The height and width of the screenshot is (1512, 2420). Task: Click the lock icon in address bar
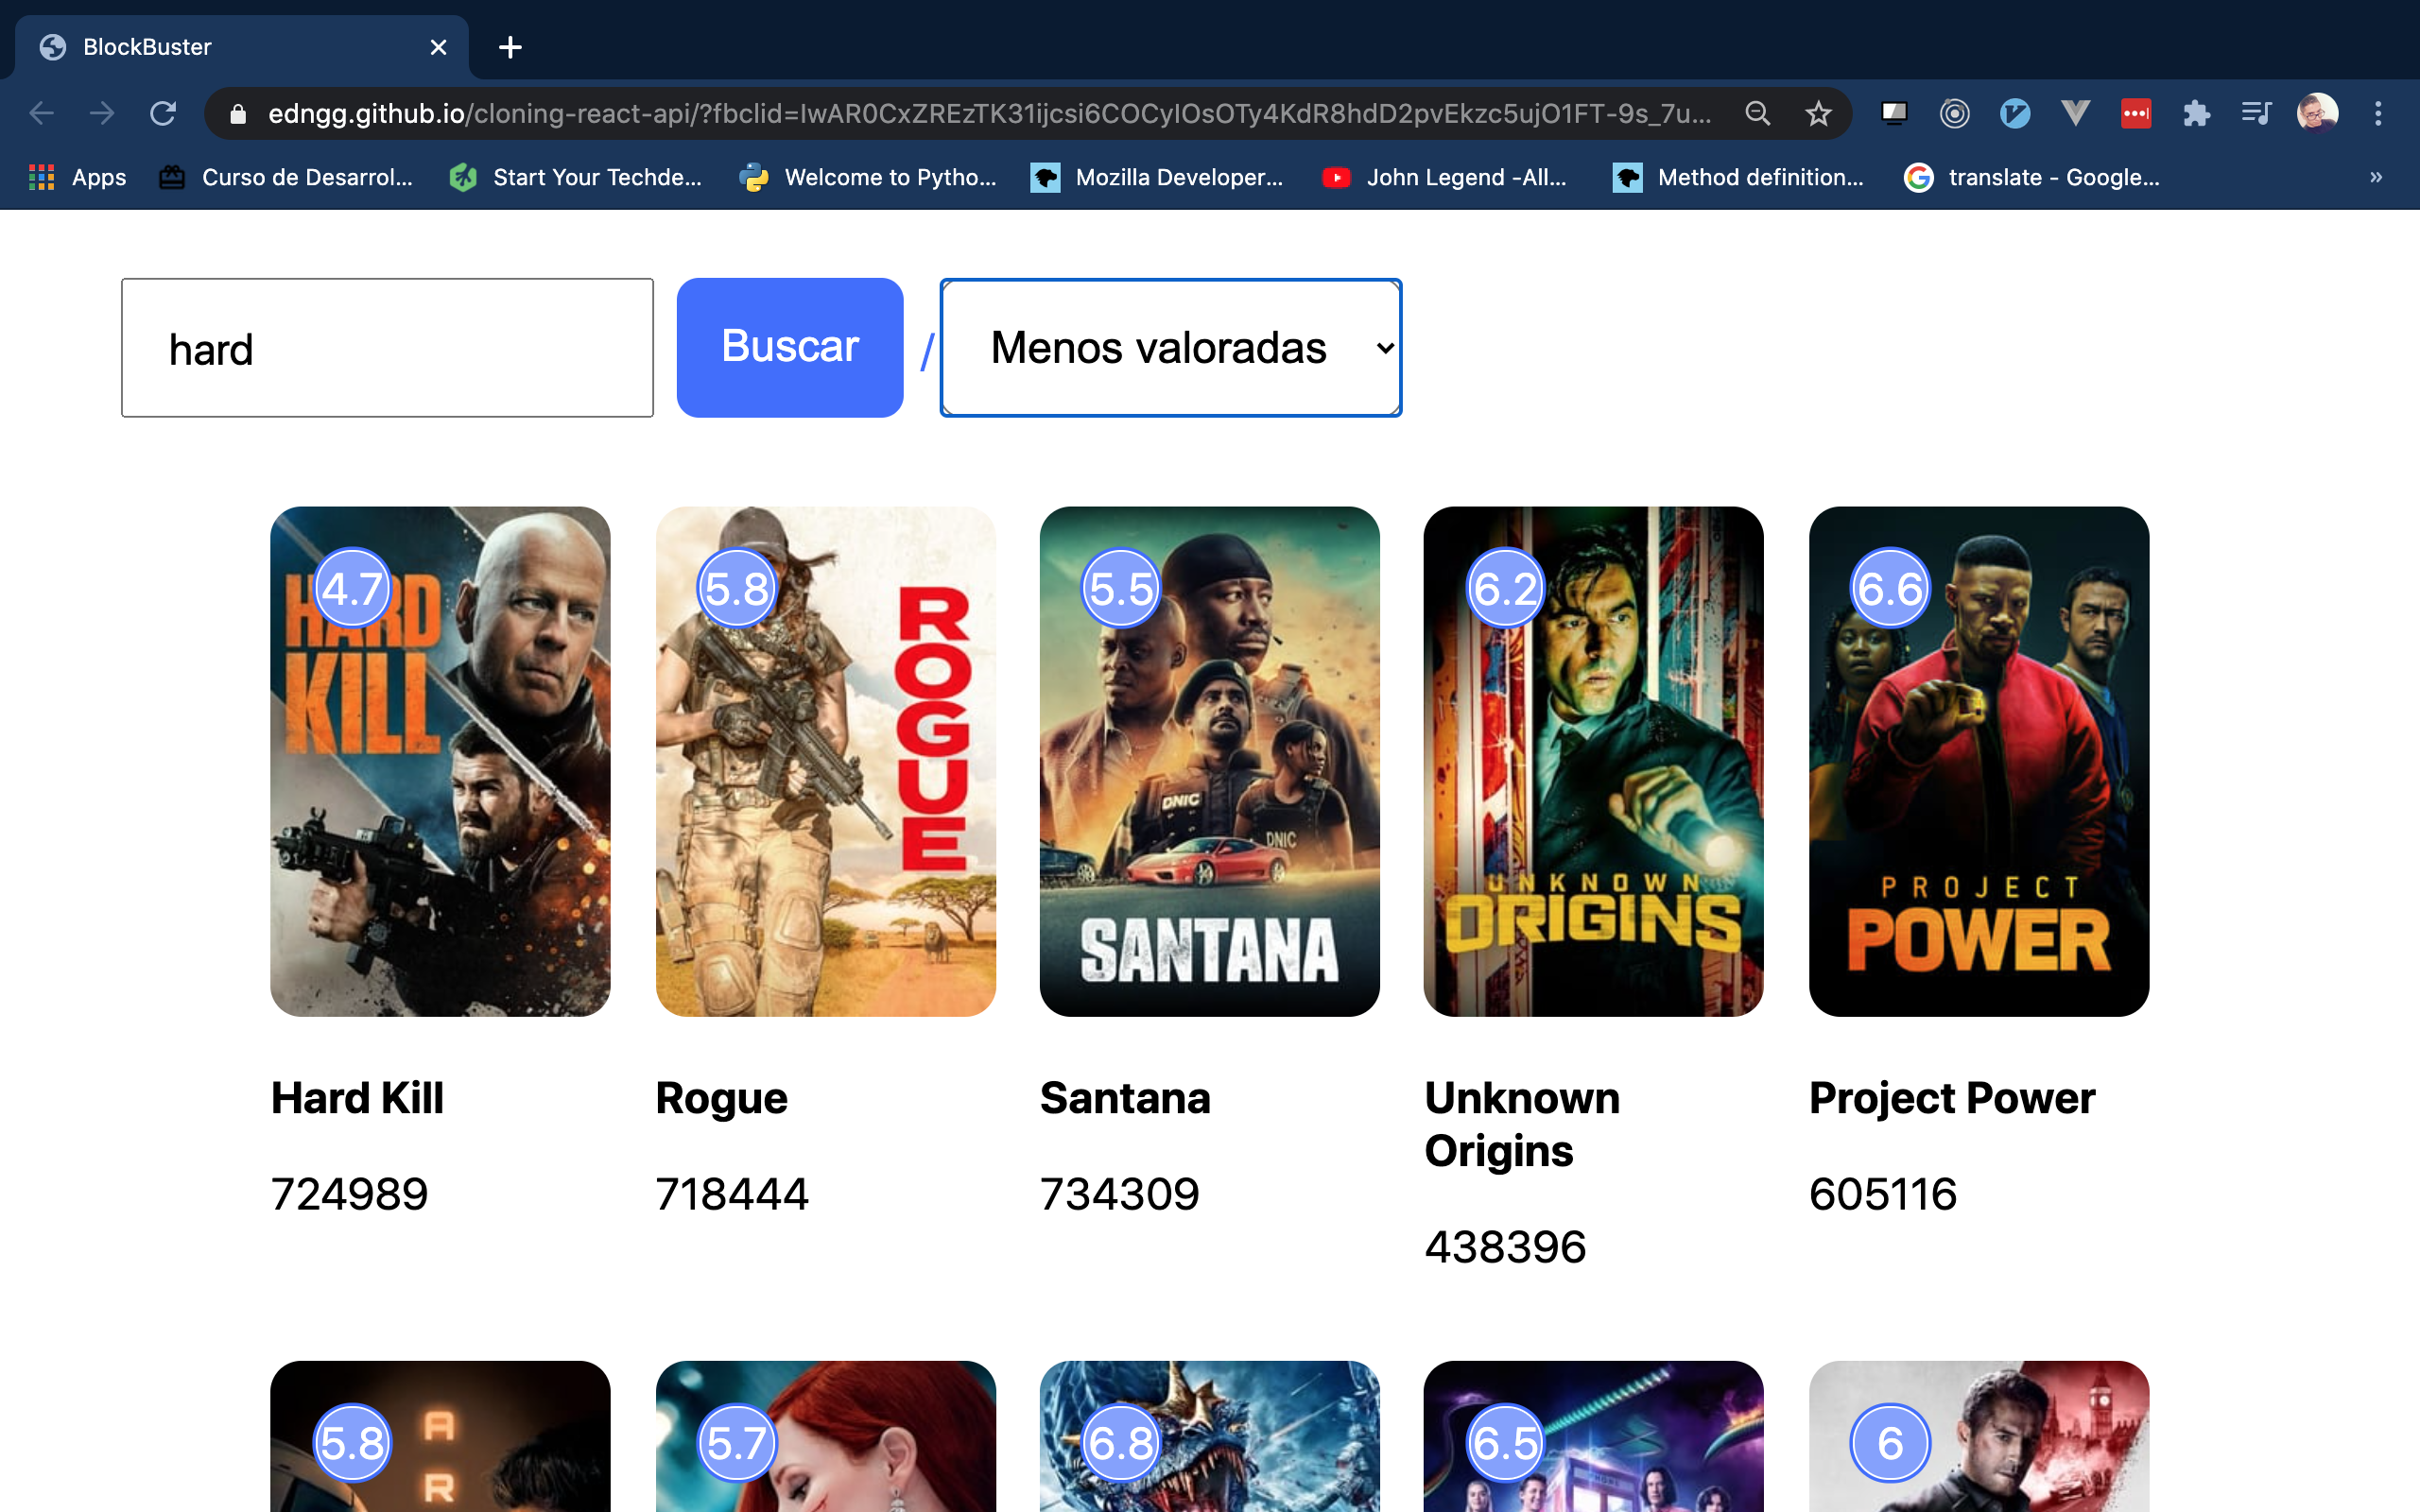tap(237, 114)
